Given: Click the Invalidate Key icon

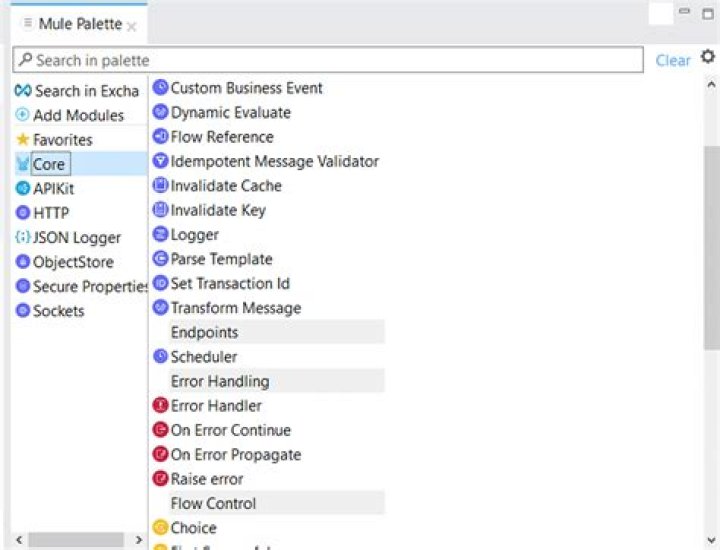Looking at the screenshot, I should pyautogui.click(x=160, y=209).
